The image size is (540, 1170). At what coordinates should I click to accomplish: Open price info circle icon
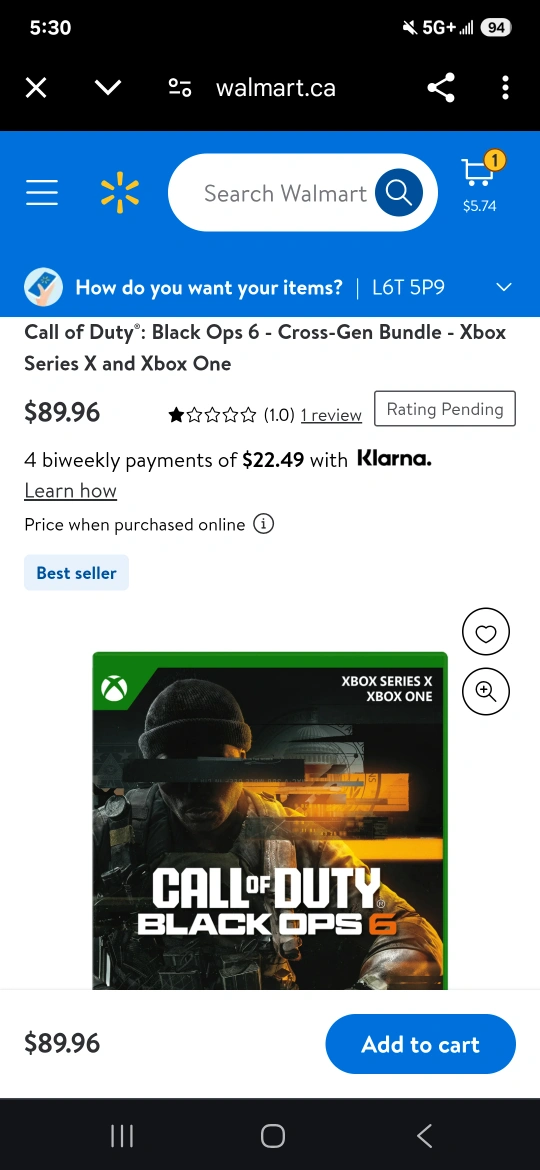263,525
